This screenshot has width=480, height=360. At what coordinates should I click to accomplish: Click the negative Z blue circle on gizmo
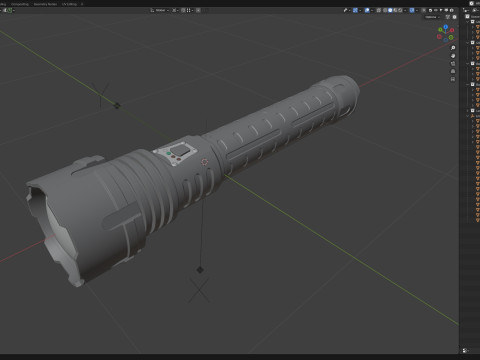pos(446,40)
